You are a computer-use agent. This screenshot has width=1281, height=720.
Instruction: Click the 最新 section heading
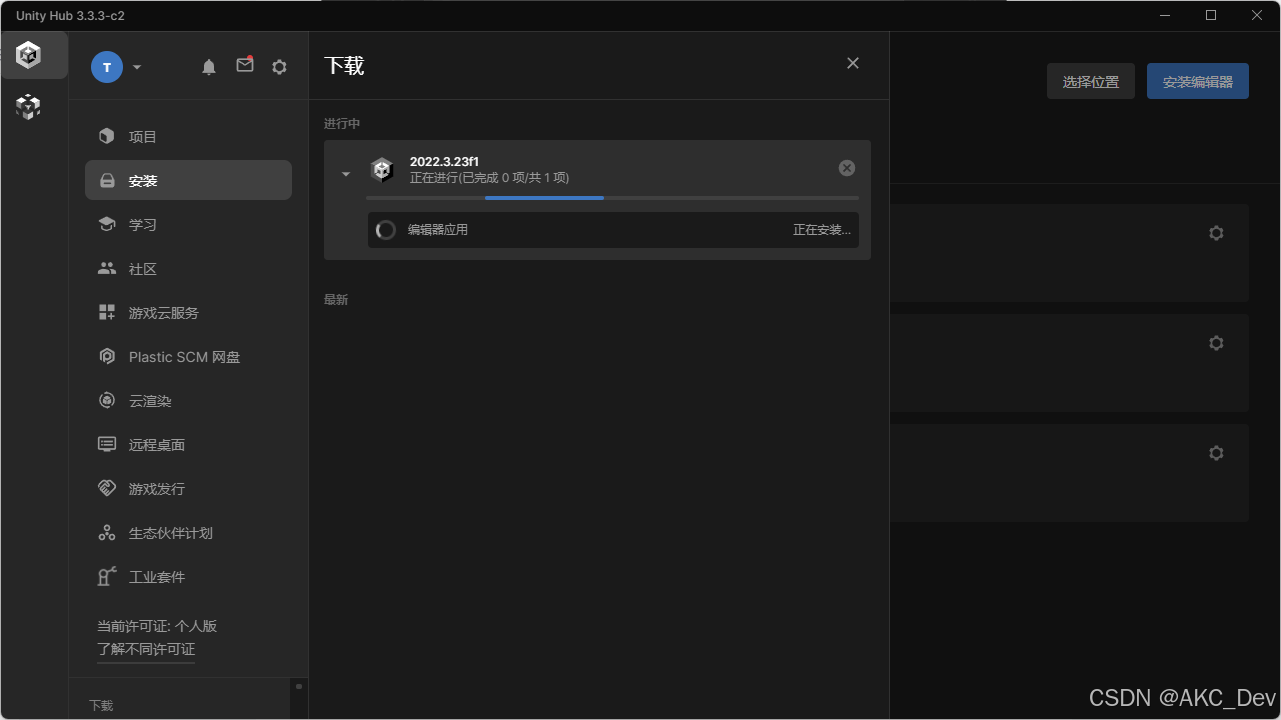(336, 300)
